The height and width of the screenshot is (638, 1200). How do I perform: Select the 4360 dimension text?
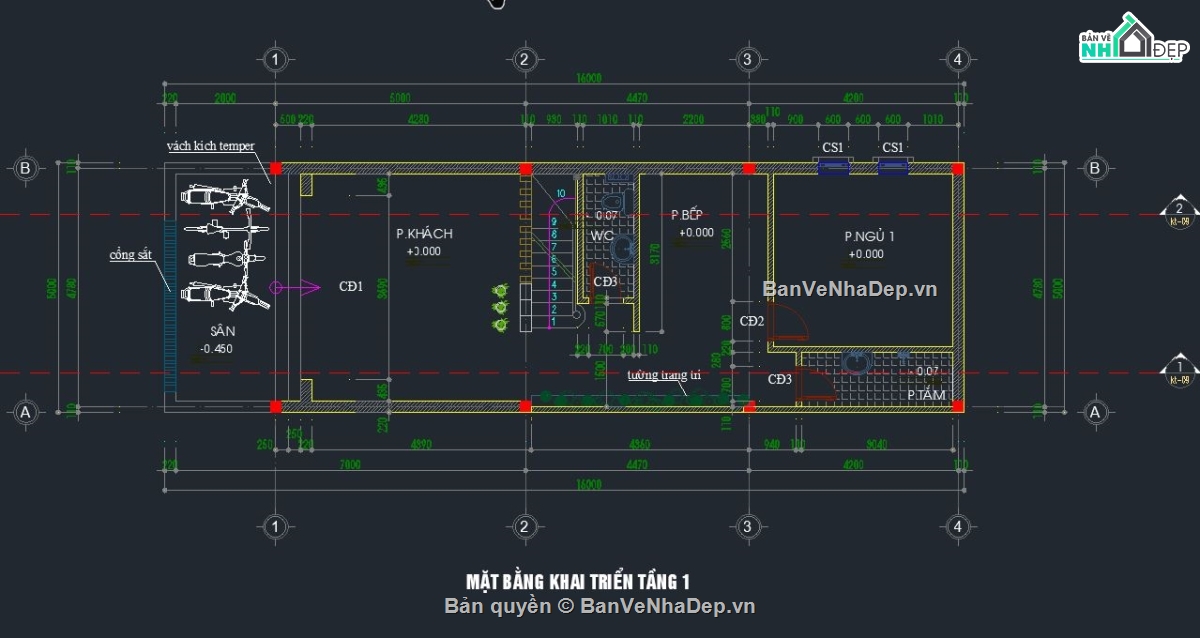pyautogui.click(x=638, y=444)
